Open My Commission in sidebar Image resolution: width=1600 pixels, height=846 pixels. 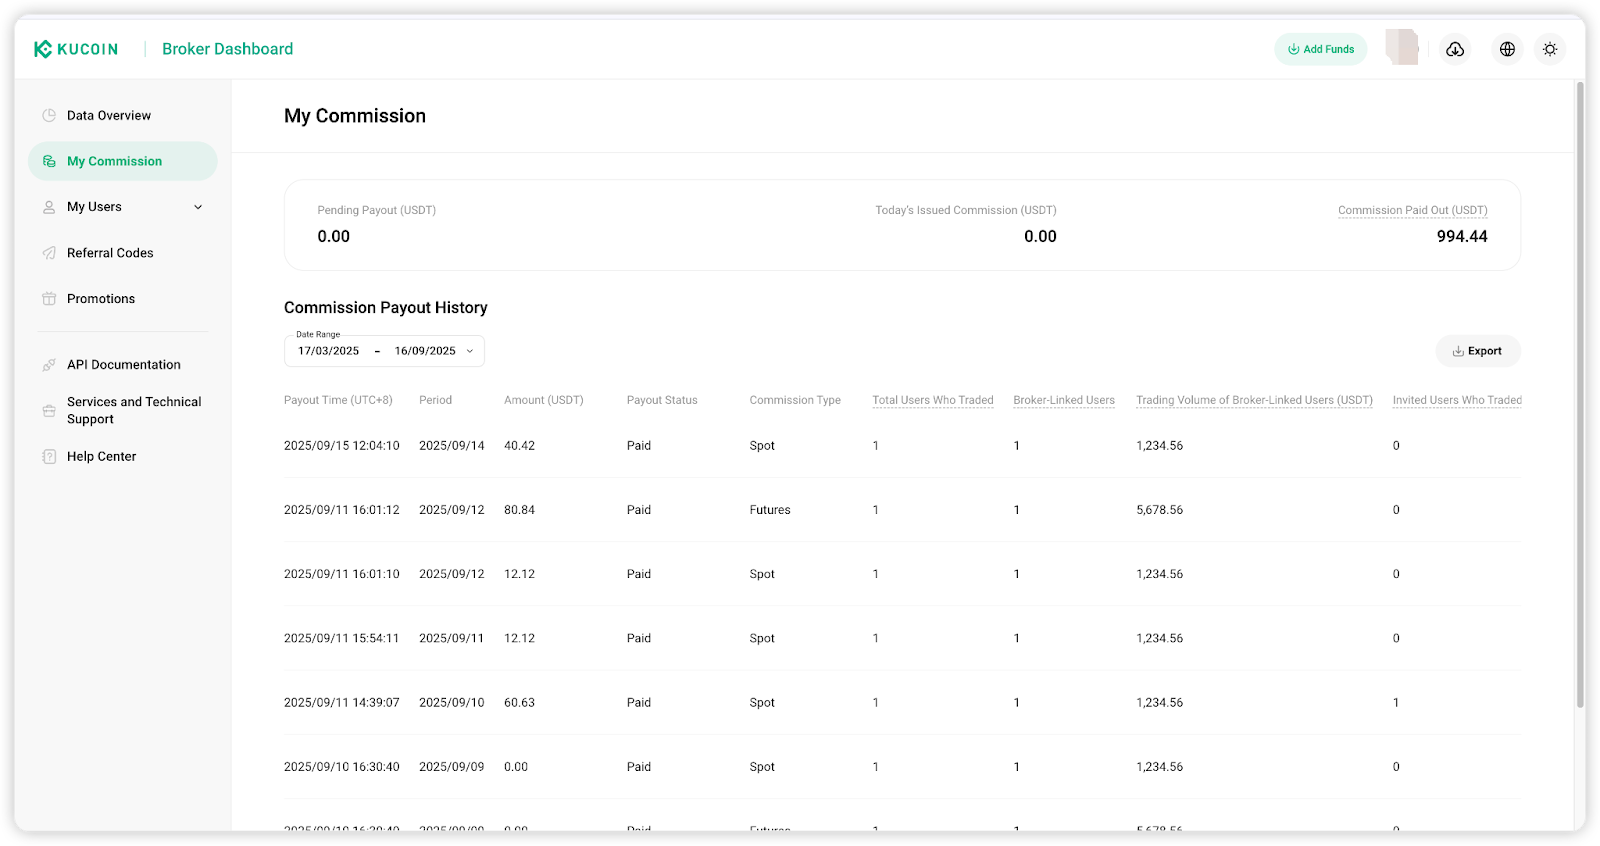pyautogui.click(x=114, y=161)
